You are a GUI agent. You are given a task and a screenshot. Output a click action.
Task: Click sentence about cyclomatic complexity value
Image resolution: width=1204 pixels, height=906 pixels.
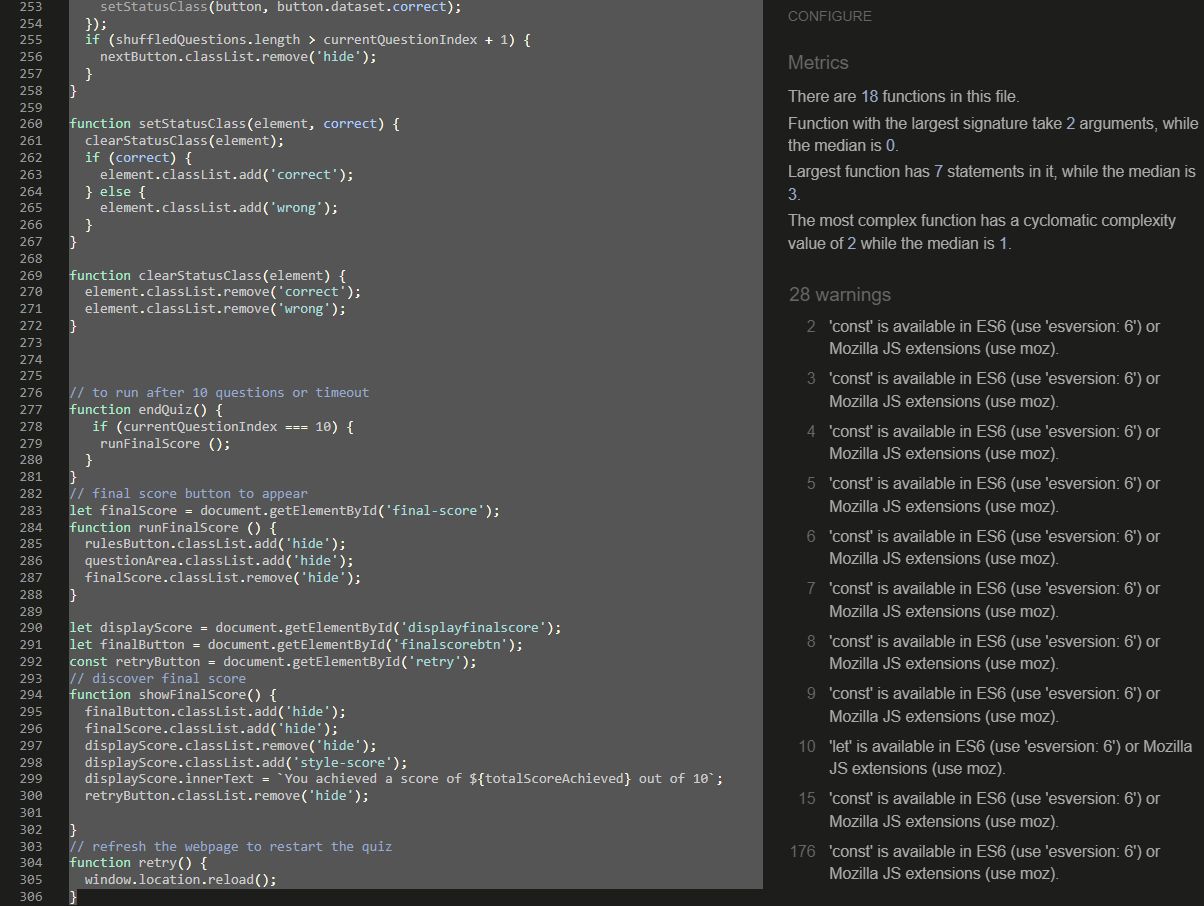click(x=982, y=232)
